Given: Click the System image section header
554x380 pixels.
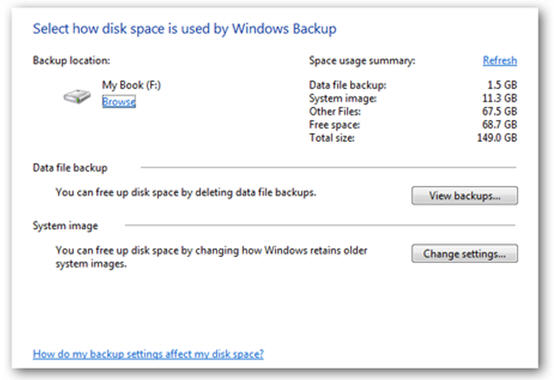Looking at the screenshot, I should pyautogui.click(x=65, y=226).
